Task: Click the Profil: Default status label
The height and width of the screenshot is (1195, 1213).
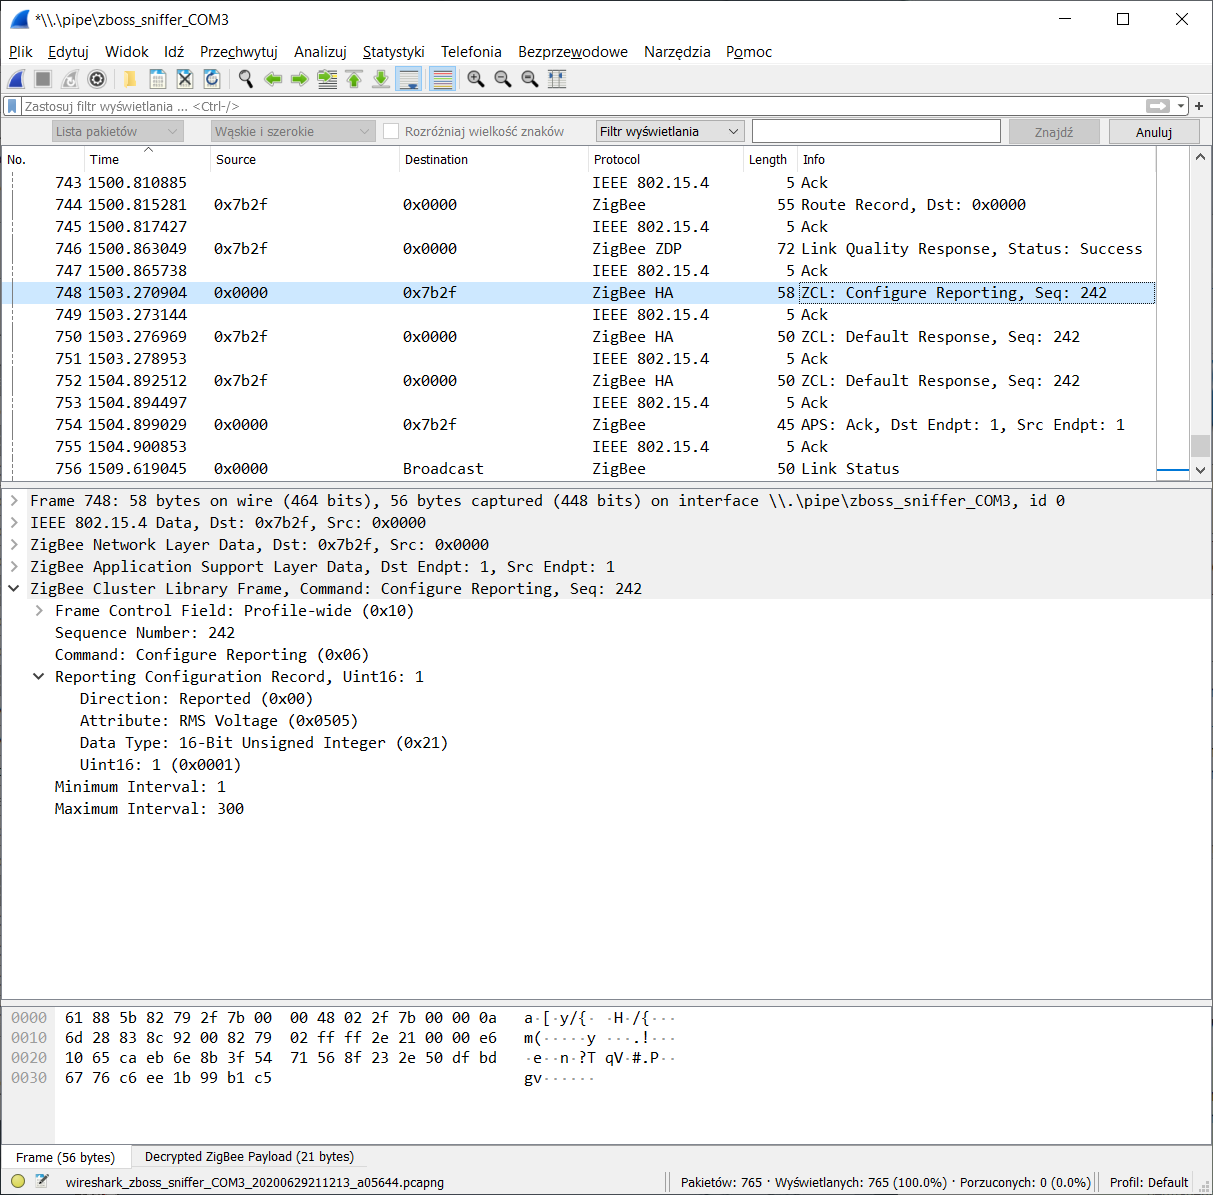Action: tap(1149, 1182)
